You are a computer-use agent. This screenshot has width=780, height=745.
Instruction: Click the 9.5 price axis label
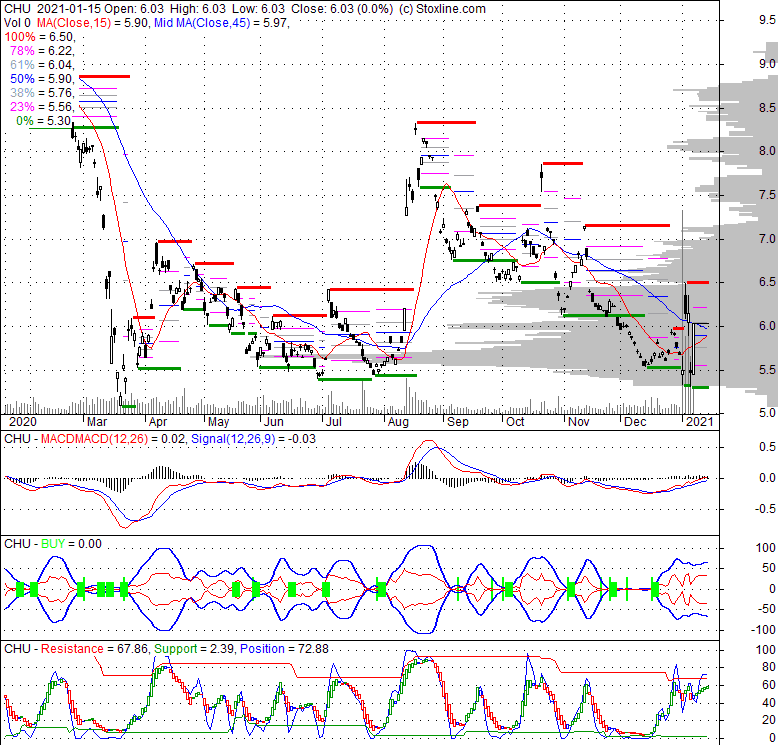[767, 20]
